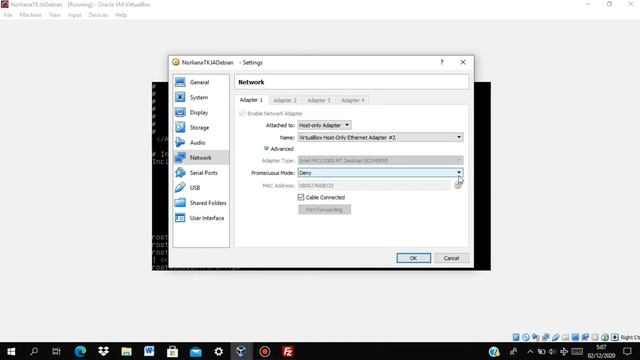Screen dimensions: 640x360
Task: Click keyboard capture icon in VM status bar
Action: click(615, 337)
